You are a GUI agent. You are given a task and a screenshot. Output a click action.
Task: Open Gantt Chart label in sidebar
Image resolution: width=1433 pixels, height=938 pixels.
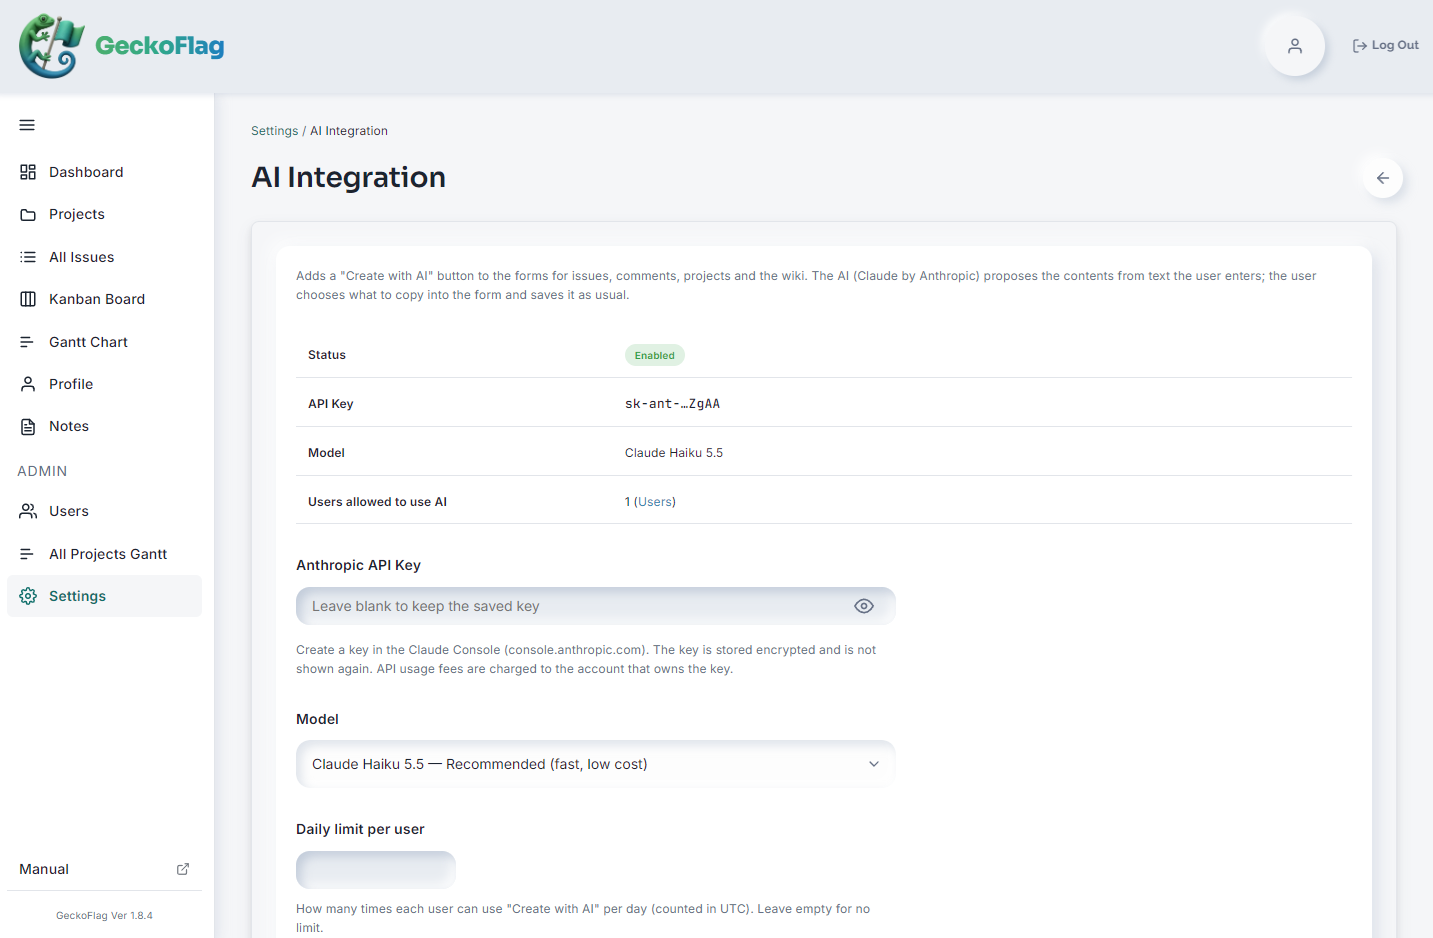coord(88,342)
